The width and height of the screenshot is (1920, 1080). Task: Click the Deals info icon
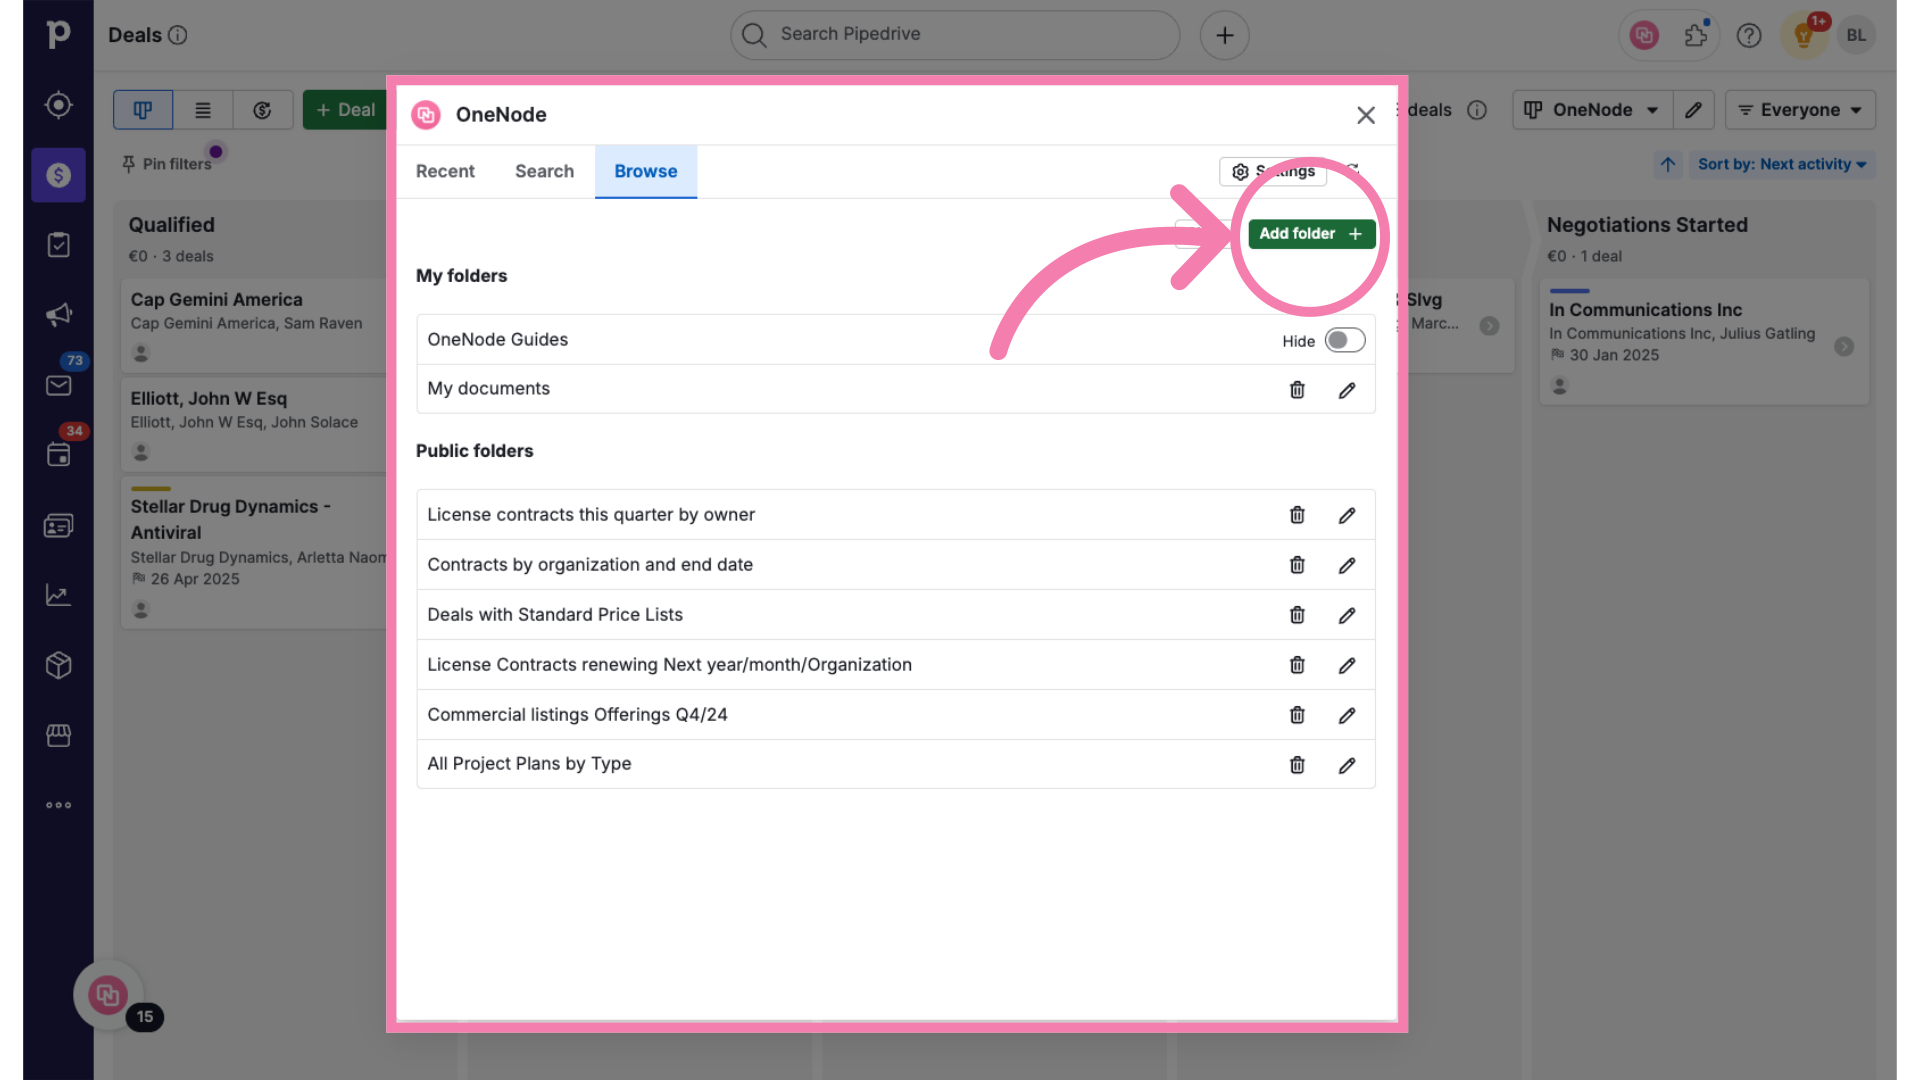point(177,35)
